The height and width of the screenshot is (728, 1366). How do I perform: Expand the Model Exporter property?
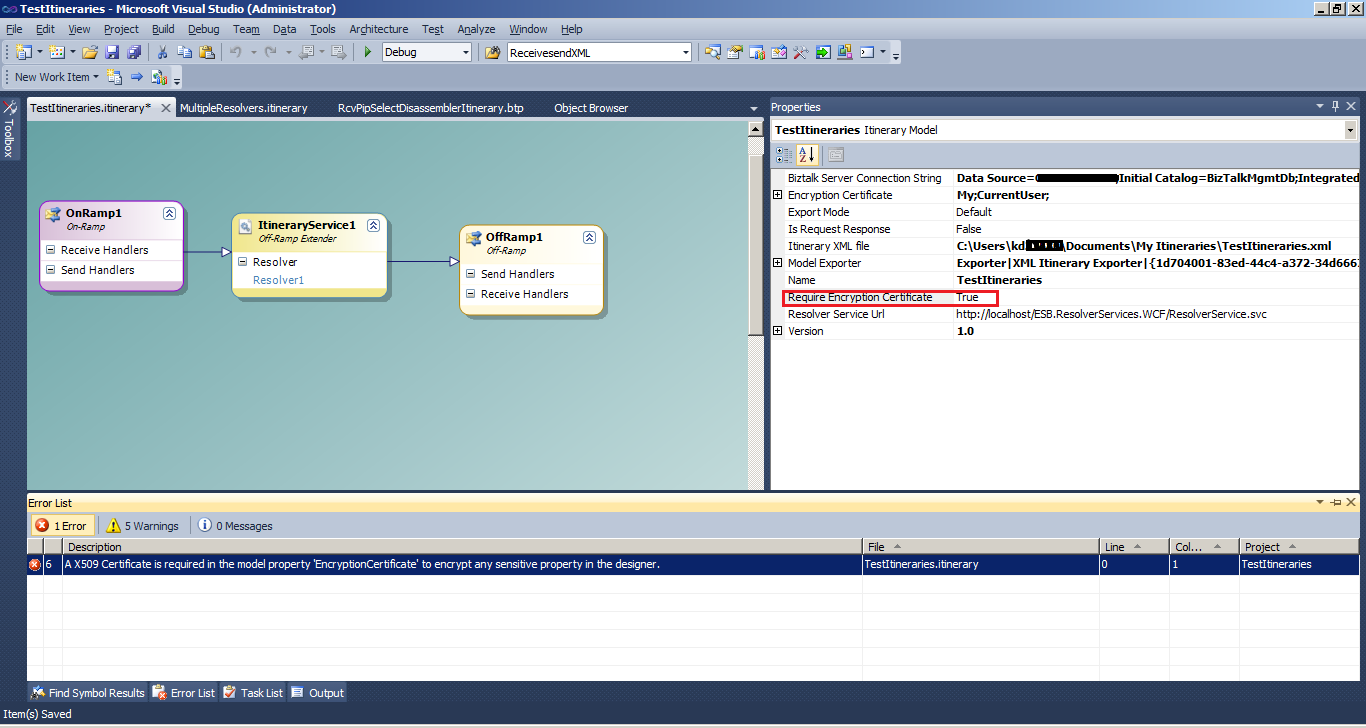pos(778,263)
